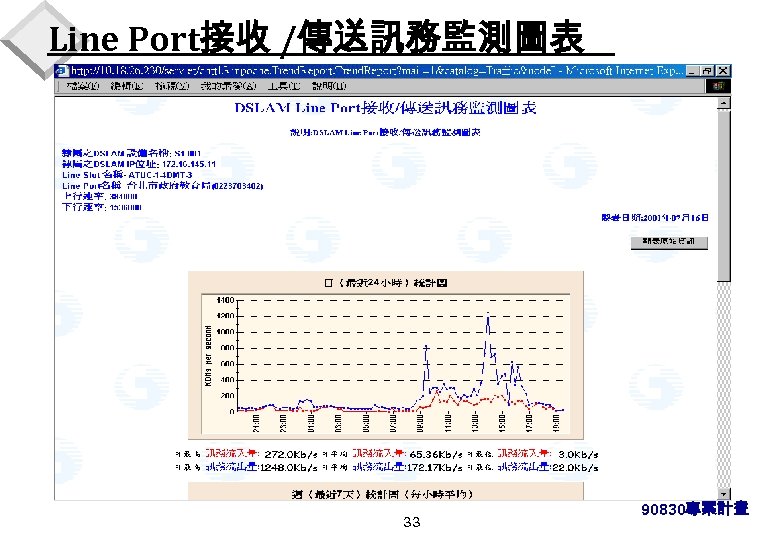
Task: Click the gray button below the report date
Action: 669,242
